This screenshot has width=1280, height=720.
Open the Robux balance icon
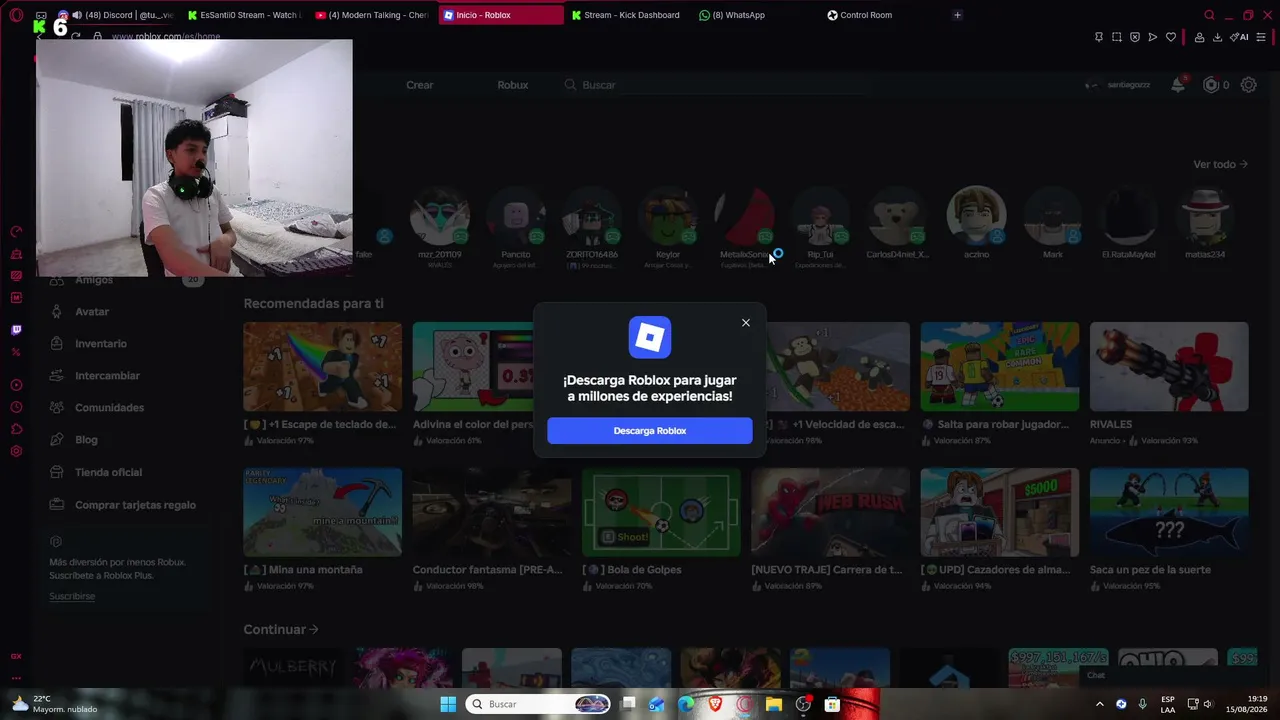pos(1211,85)
